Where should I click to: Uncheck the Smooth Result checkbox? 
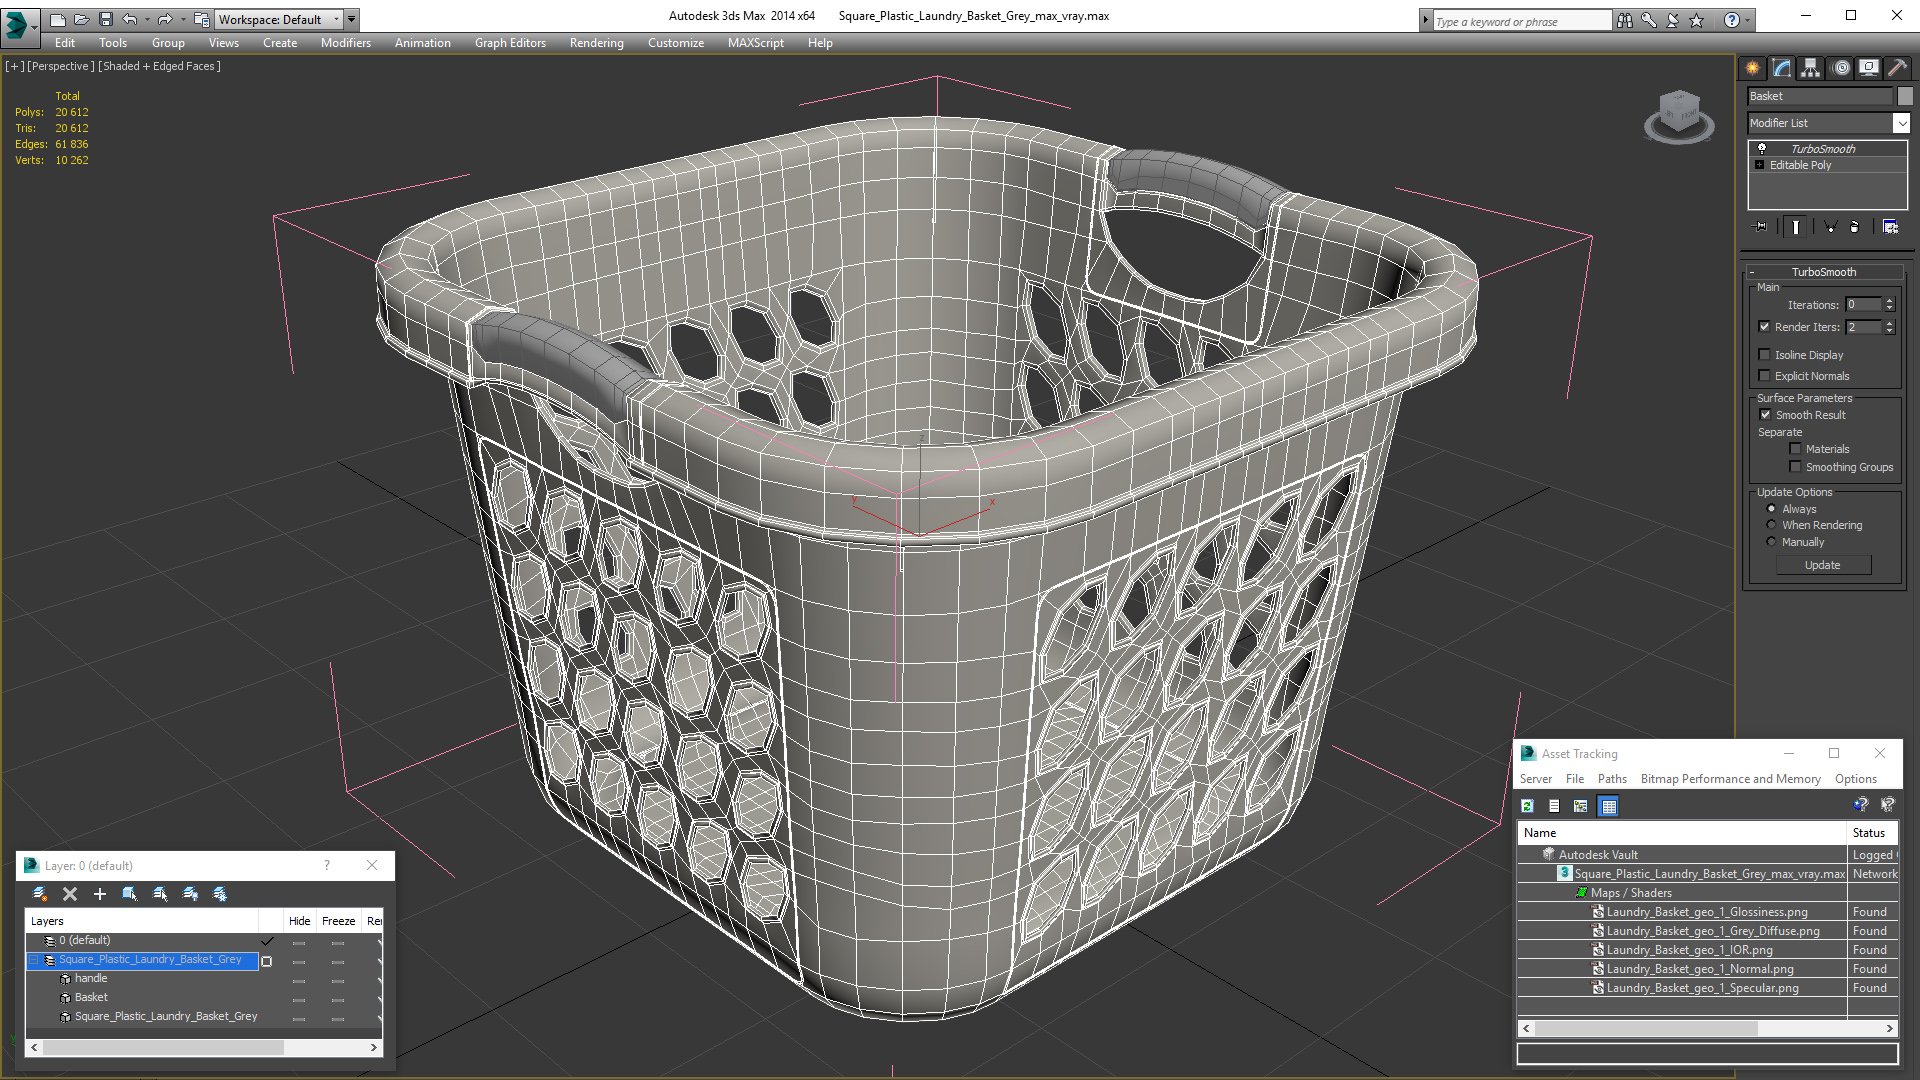tap(1765, 415)
